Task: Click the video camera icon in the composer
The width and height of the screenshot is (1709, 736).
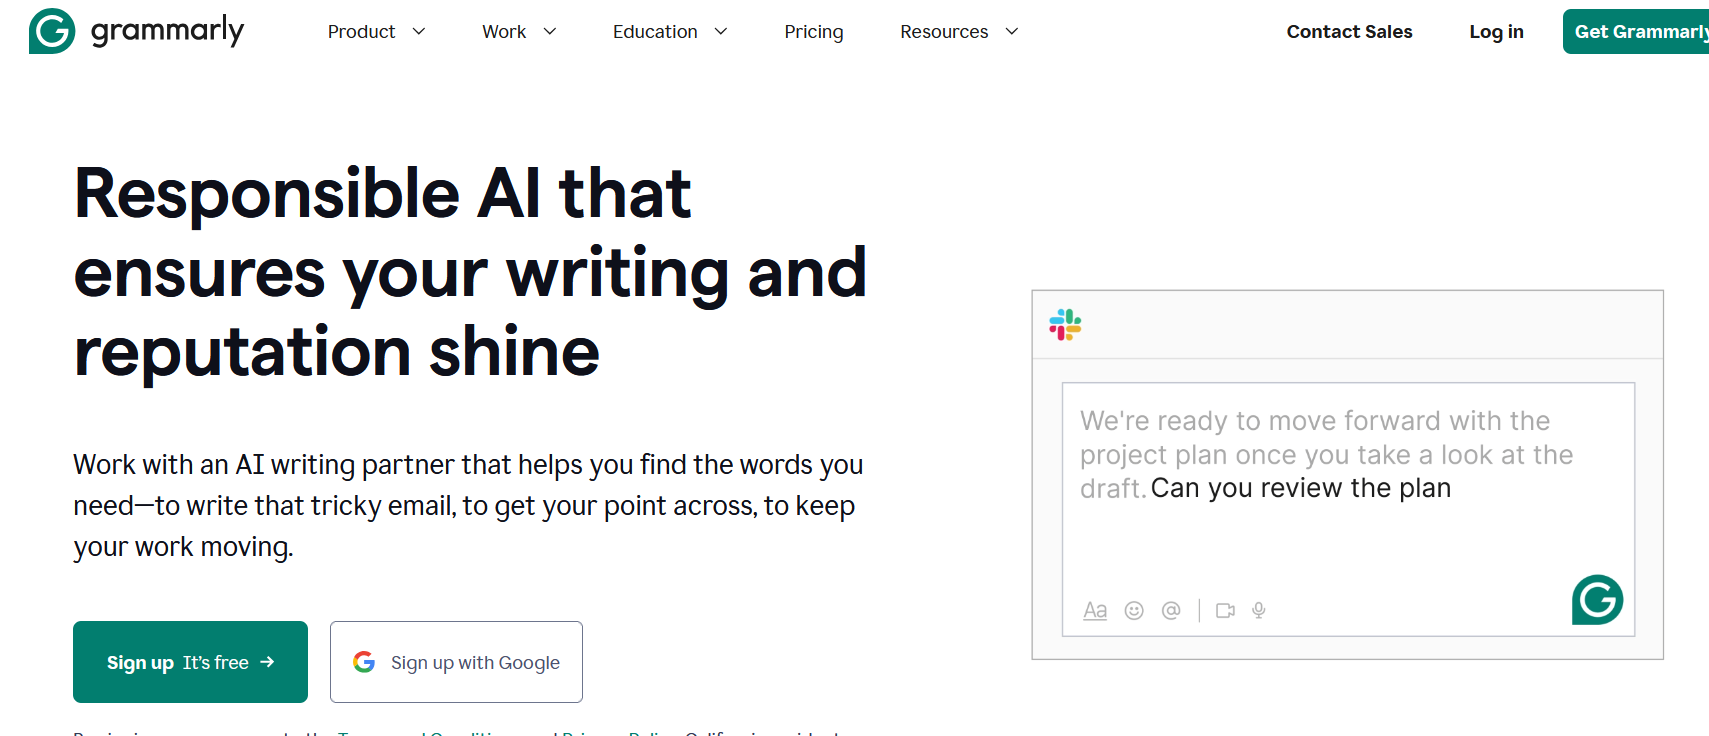Action: point(1225,610)
